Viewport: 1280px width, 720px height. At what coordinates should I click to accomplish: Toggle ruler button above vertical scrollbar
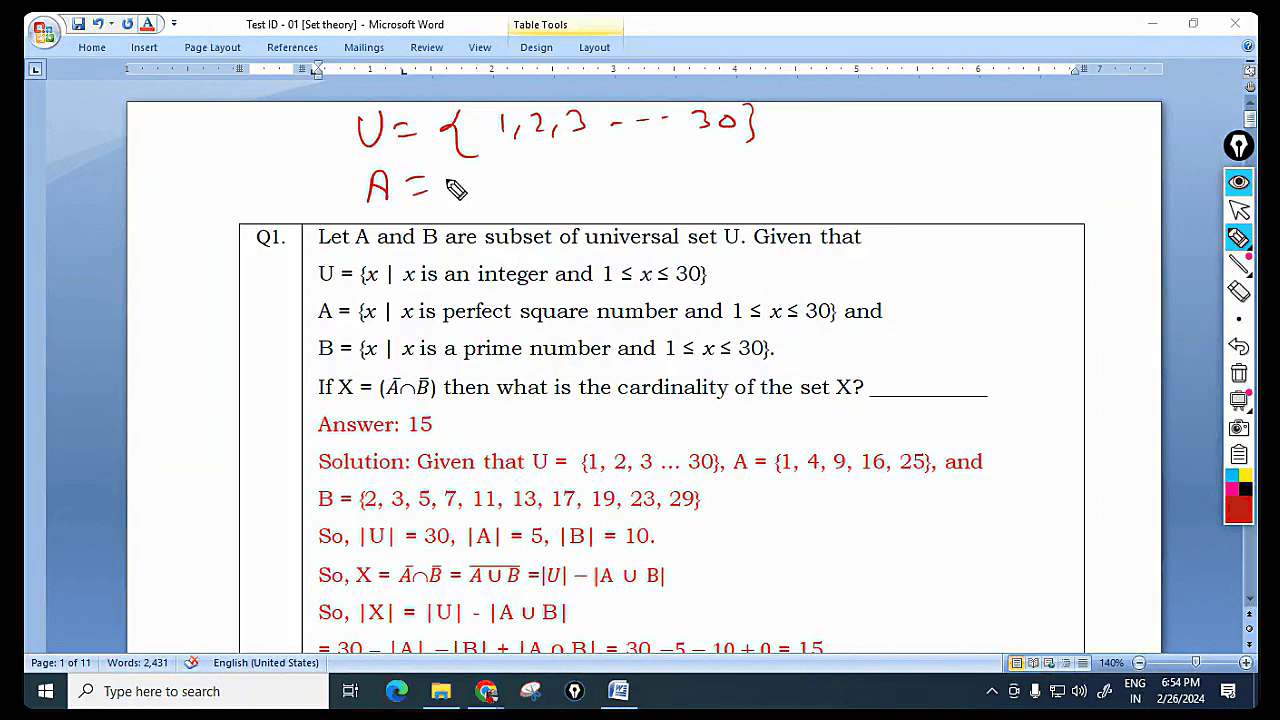tap(1249, 70)
